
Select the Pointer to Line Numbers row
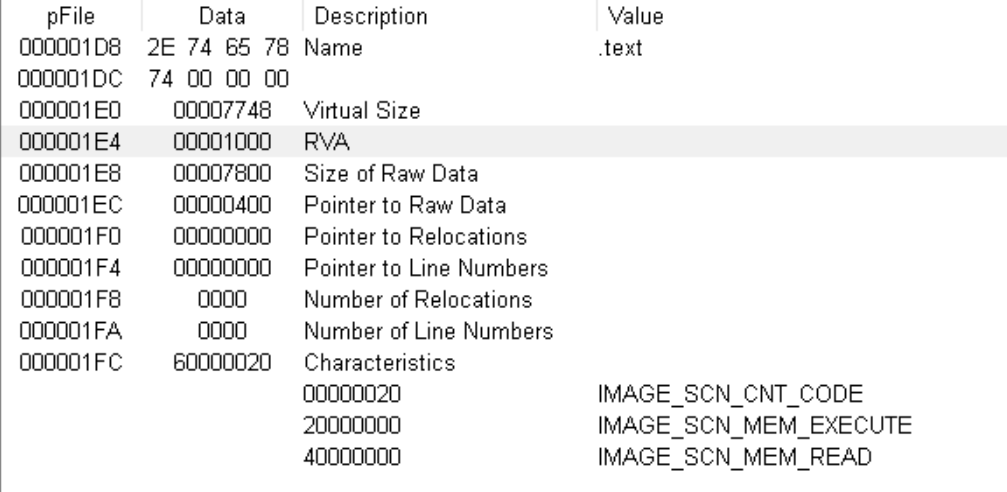coord(504,268)
